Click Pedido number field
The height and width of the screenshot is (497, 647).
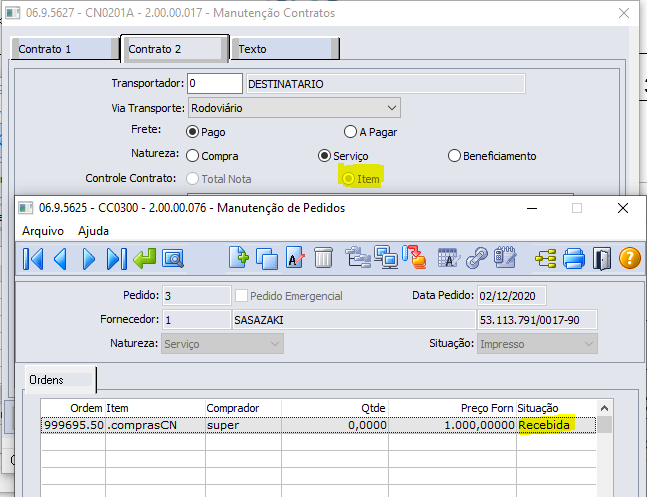[x=196, y=296]
